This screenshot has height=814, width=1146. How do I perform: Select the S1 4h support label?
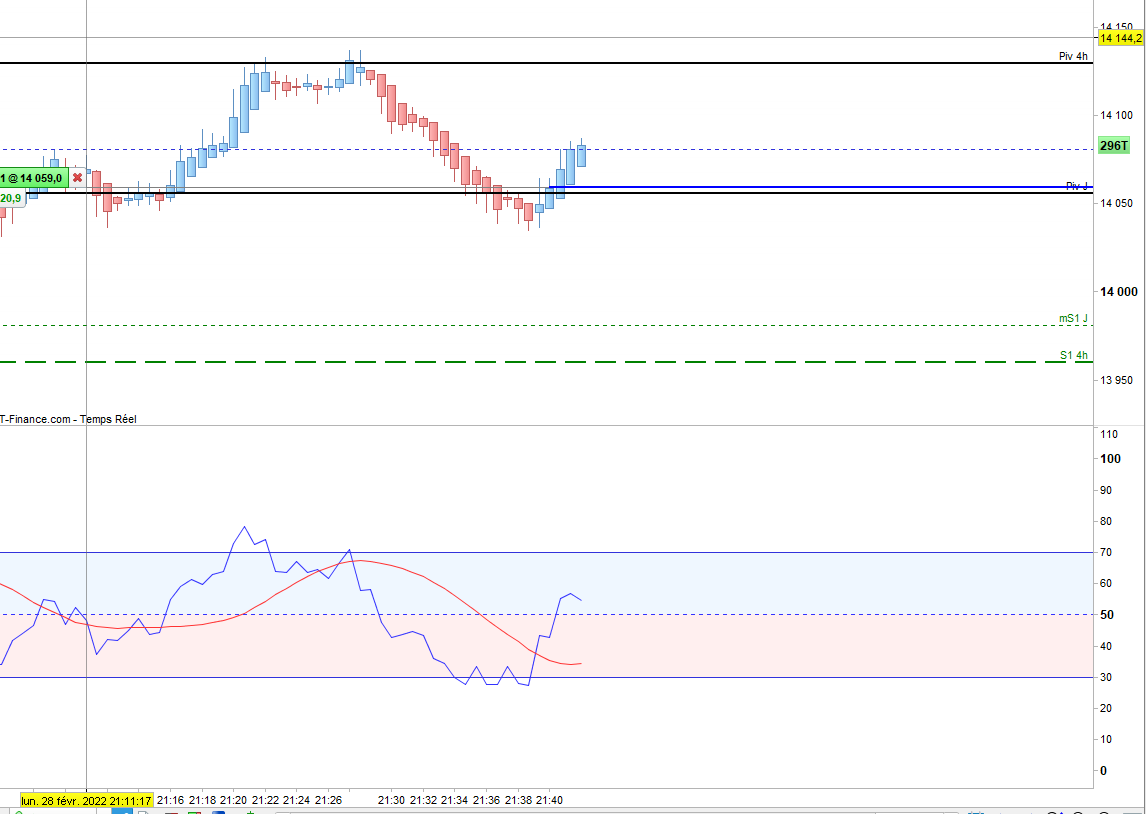pyautogui.click(x=1074, y=355)
